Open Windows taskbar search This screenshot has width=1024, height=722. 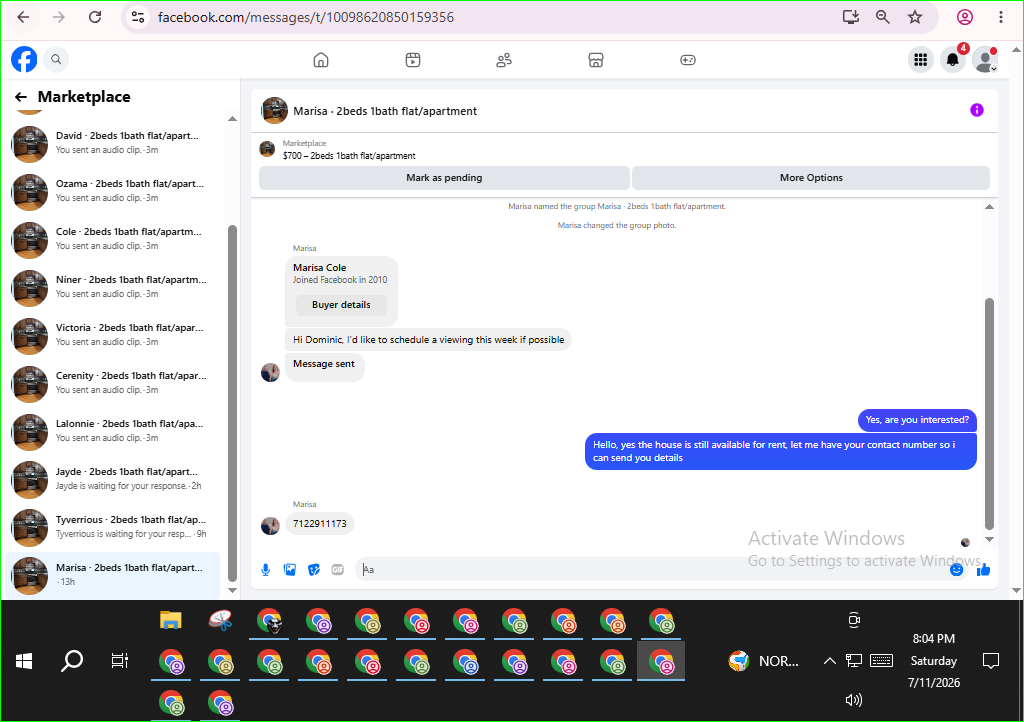tap(72, 661)
